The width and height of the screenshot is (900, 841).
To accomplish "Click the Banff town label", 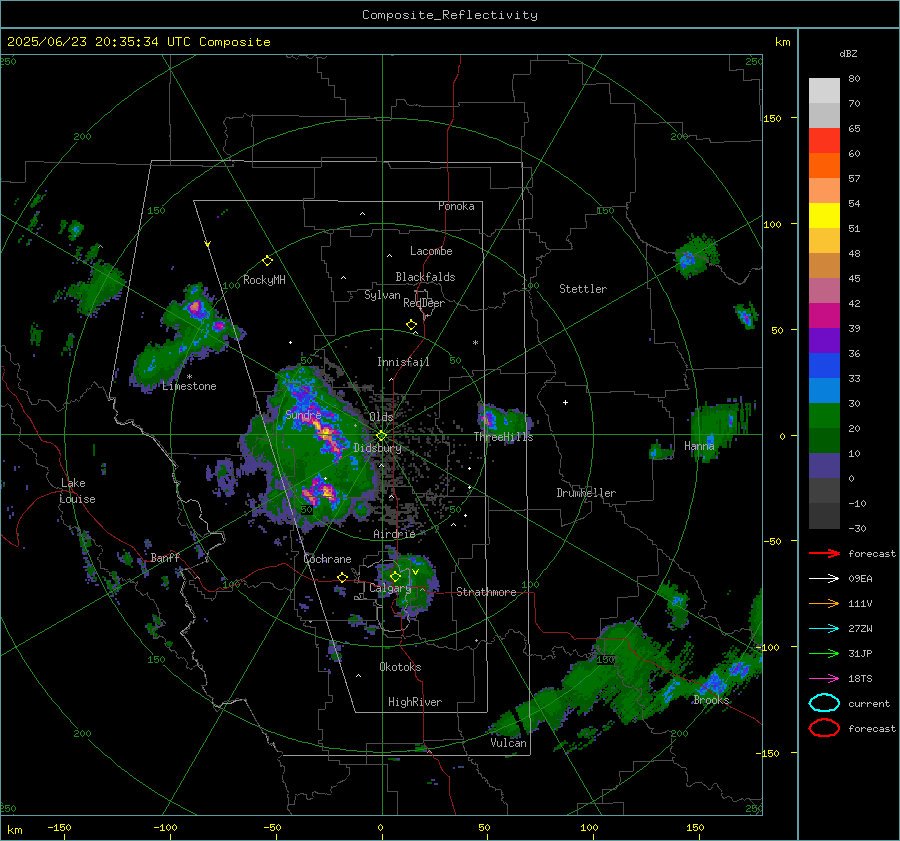I will click(x=165, y=557).
